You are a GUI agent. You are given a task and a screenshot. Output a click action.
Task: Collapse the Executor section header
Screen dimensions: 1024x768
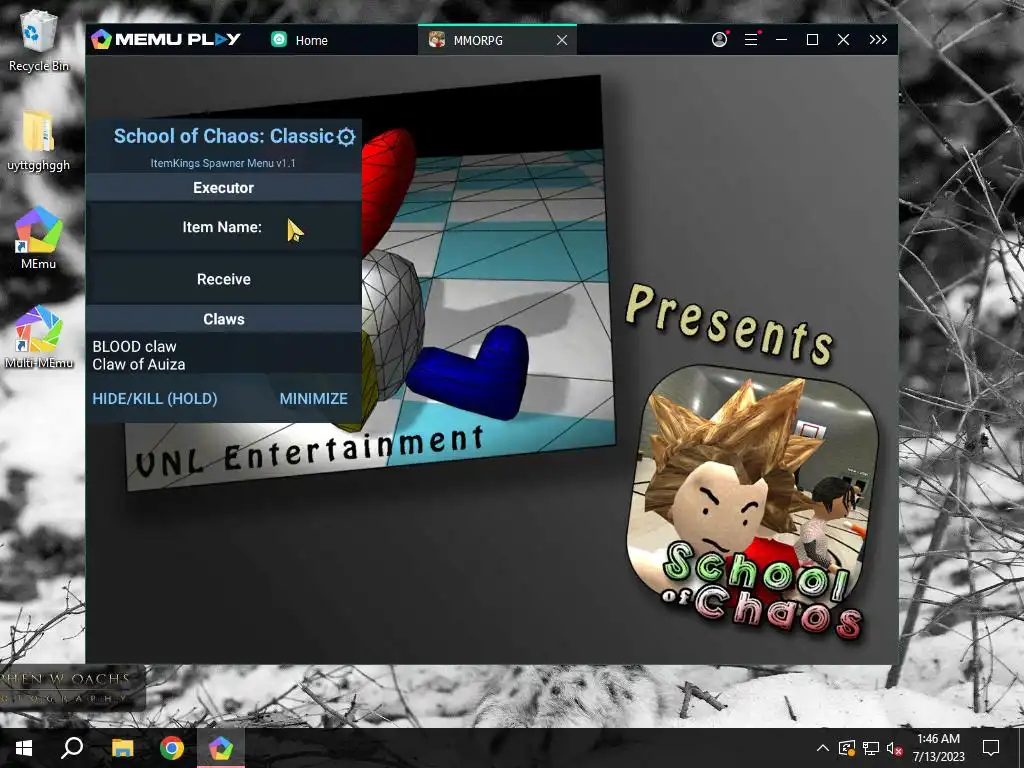[223, 188]
